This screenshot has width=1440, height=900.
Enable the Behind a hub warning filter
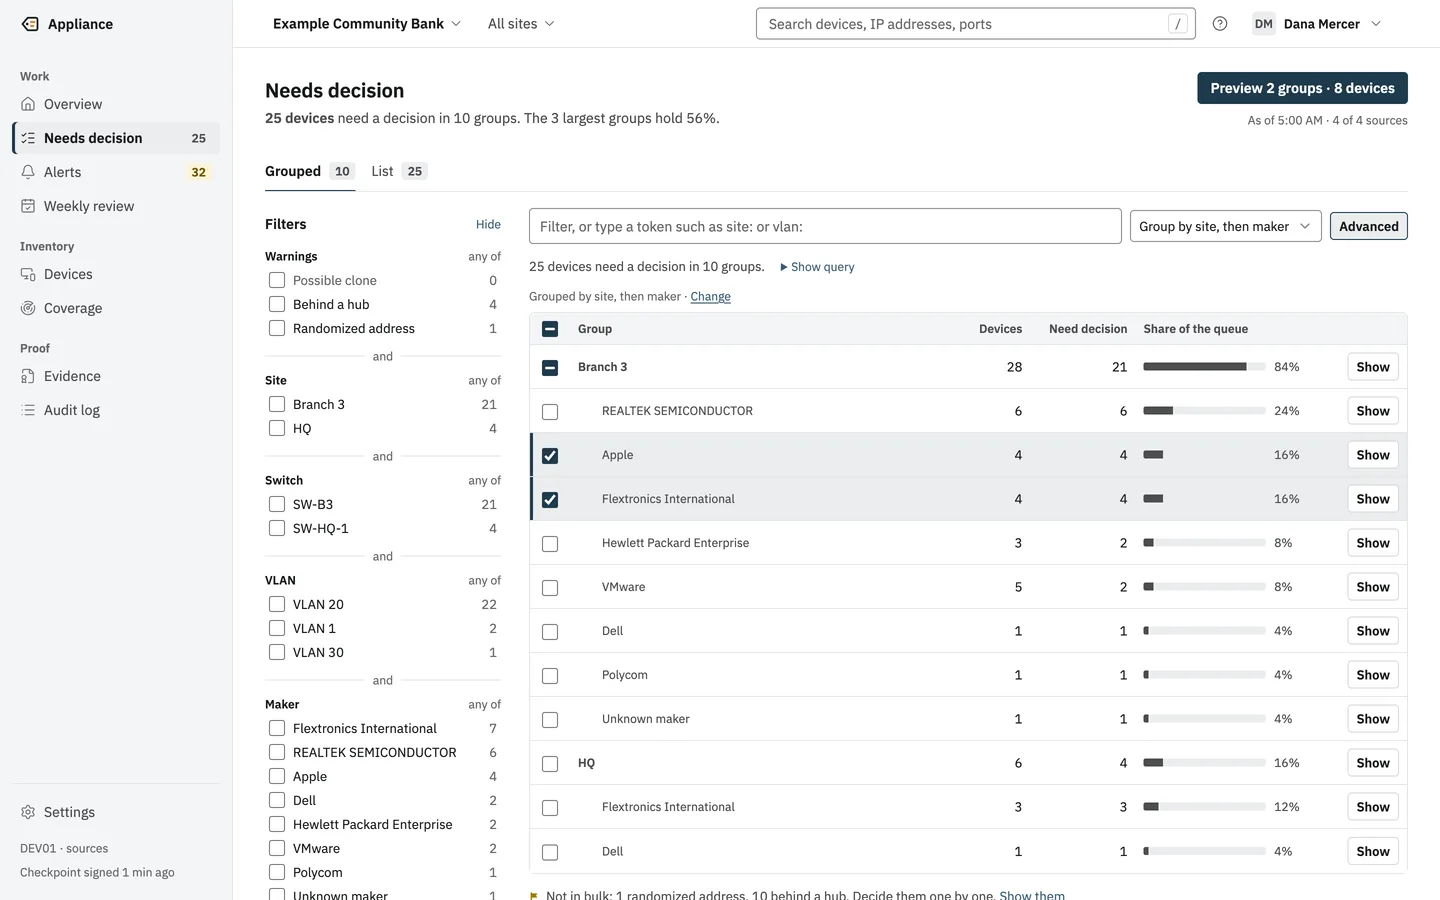coord(277,304)
